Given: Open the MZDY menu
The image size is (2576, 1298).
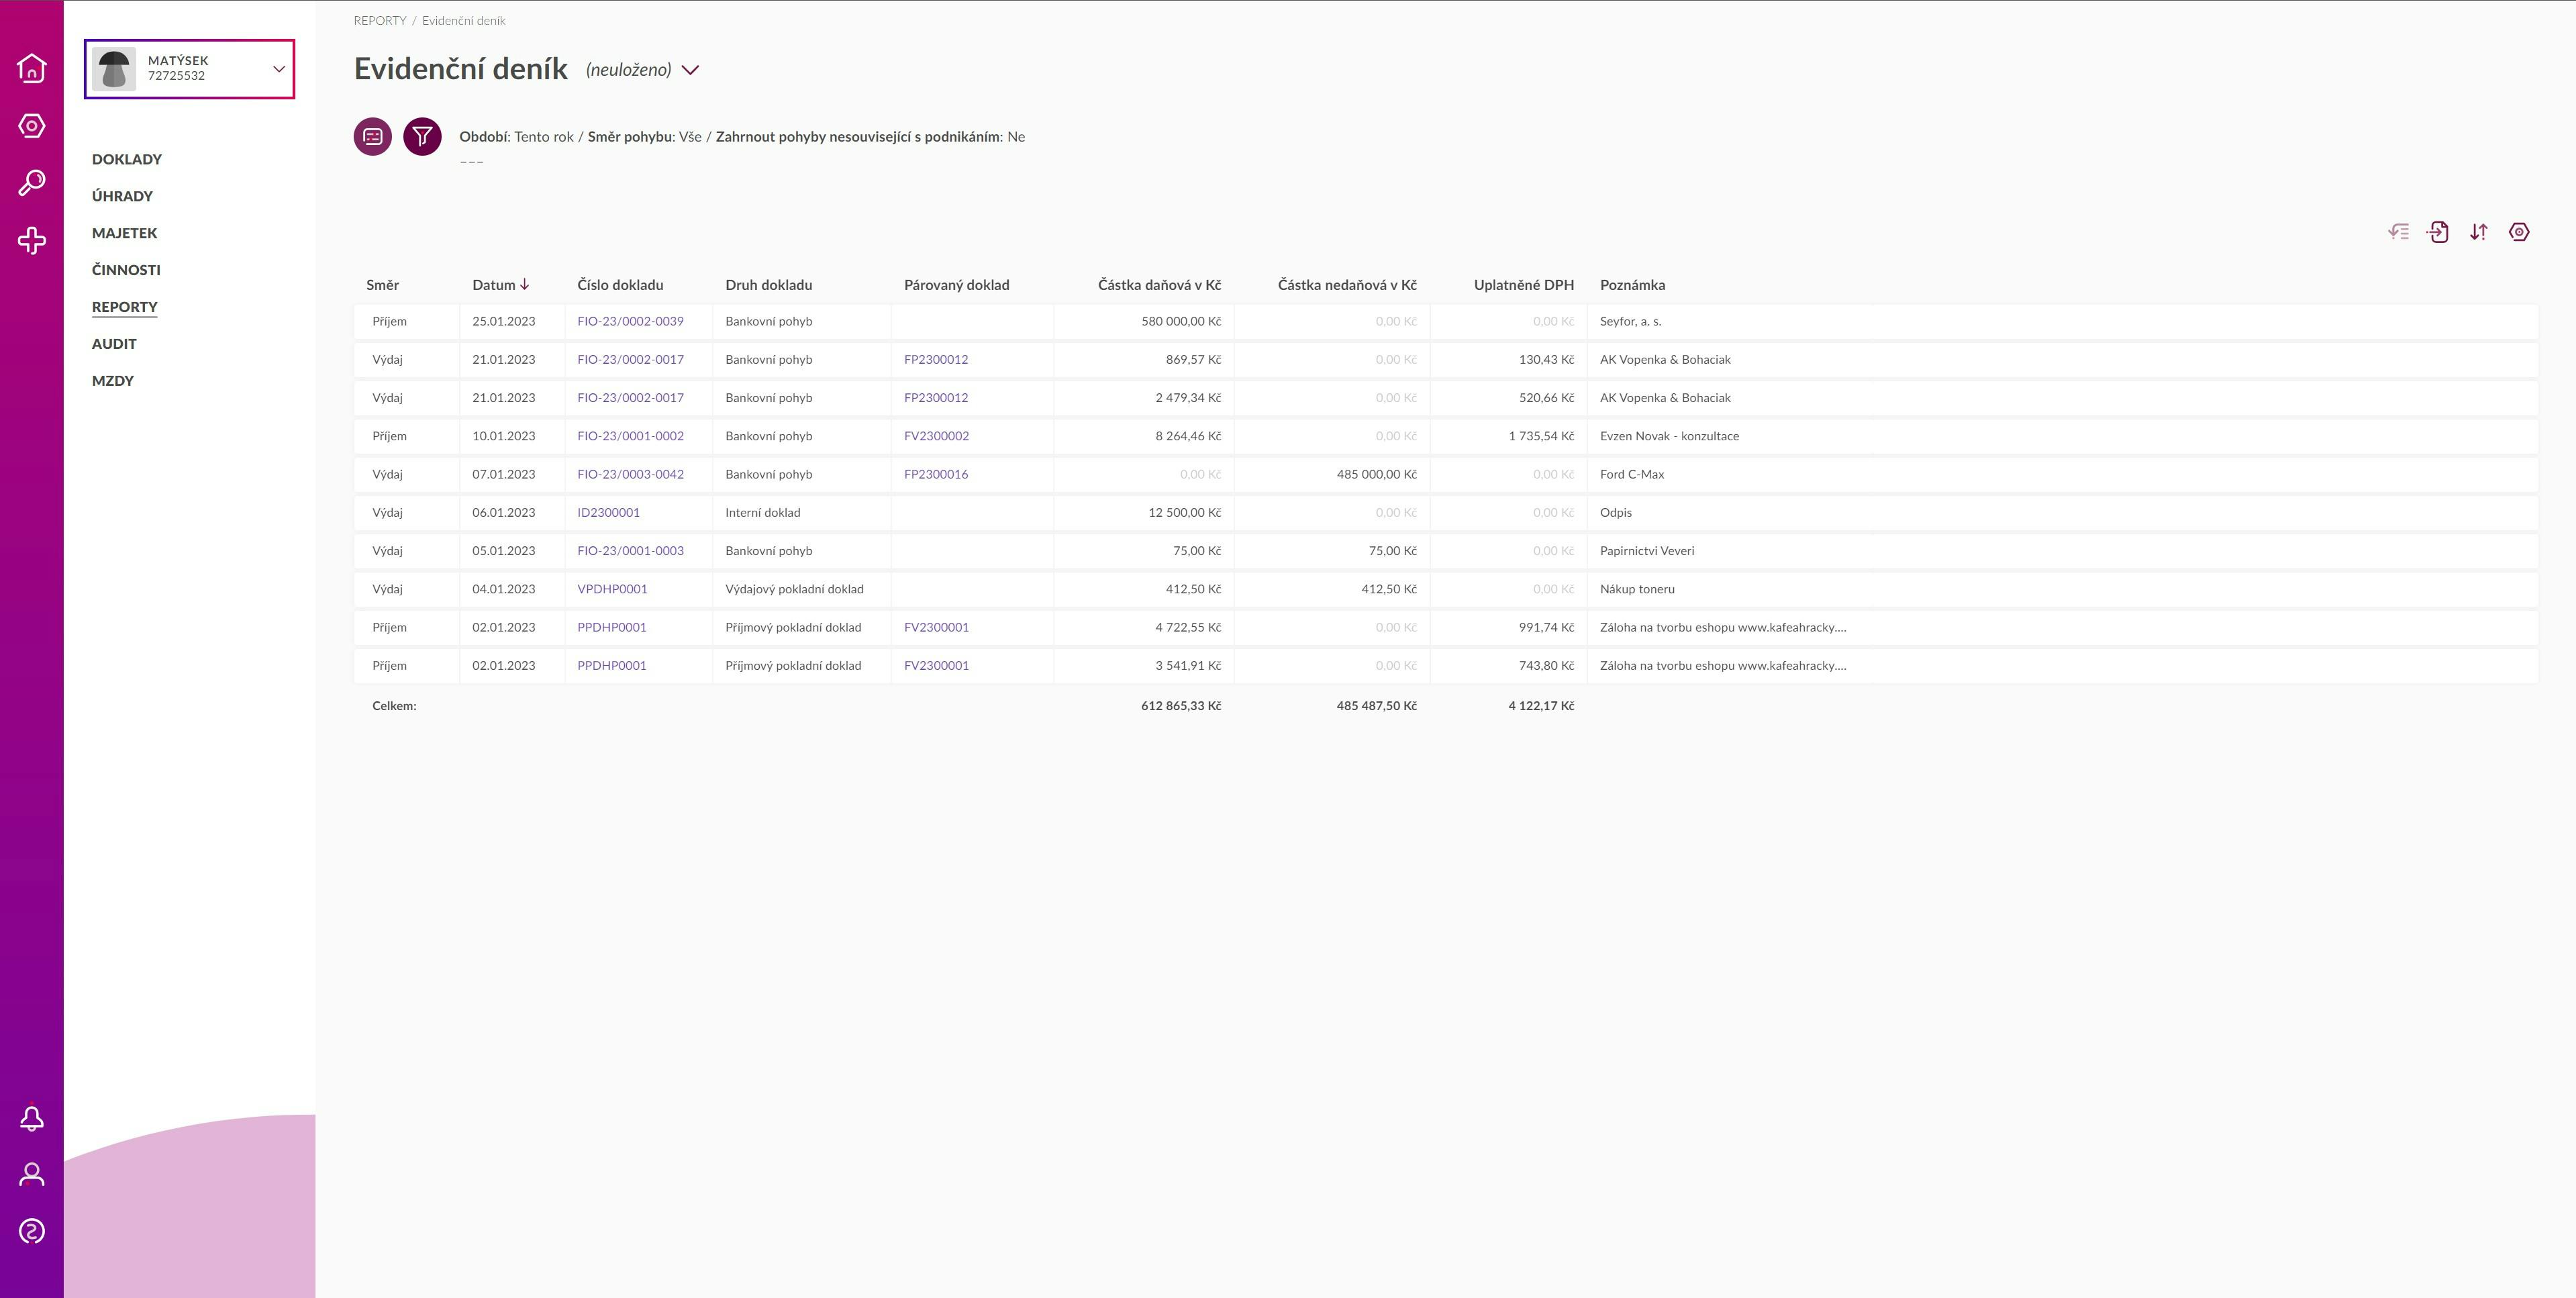Looking at the screenshot, I should point(113,381).
